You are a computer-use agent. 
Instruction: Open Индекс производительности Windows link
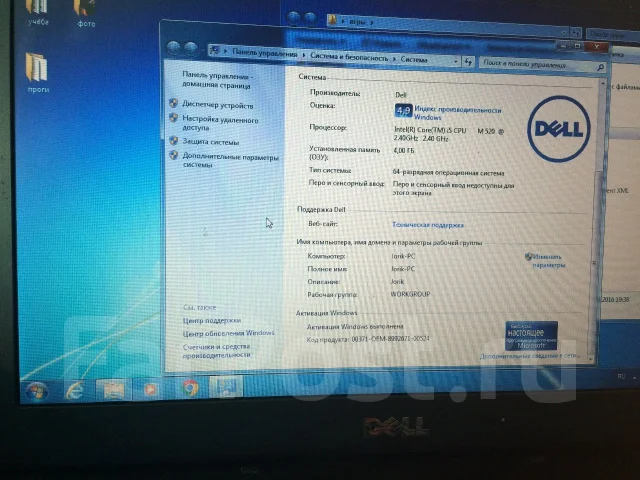(458, 113)
